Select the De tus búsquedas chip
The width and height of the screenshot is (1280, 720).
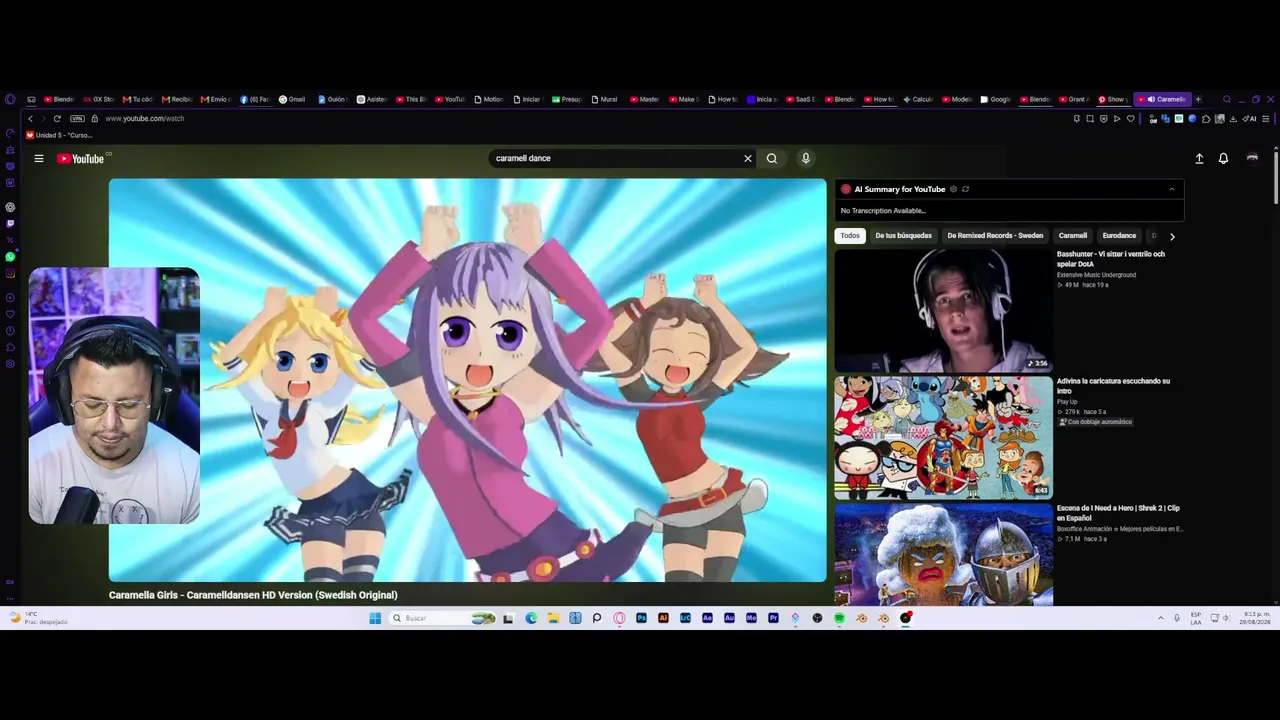[903, 236]
